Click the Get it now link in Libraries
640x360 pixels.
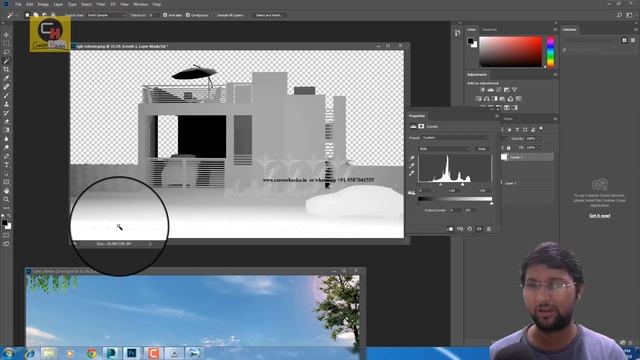[x=600, y=216]
